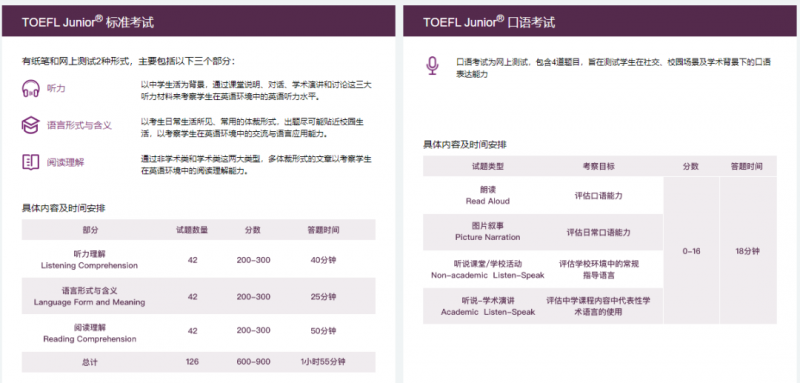This screenshot has width=800, height=383.
Task: Click the Non-academic Listen-Speak cell
Action: 488,269
